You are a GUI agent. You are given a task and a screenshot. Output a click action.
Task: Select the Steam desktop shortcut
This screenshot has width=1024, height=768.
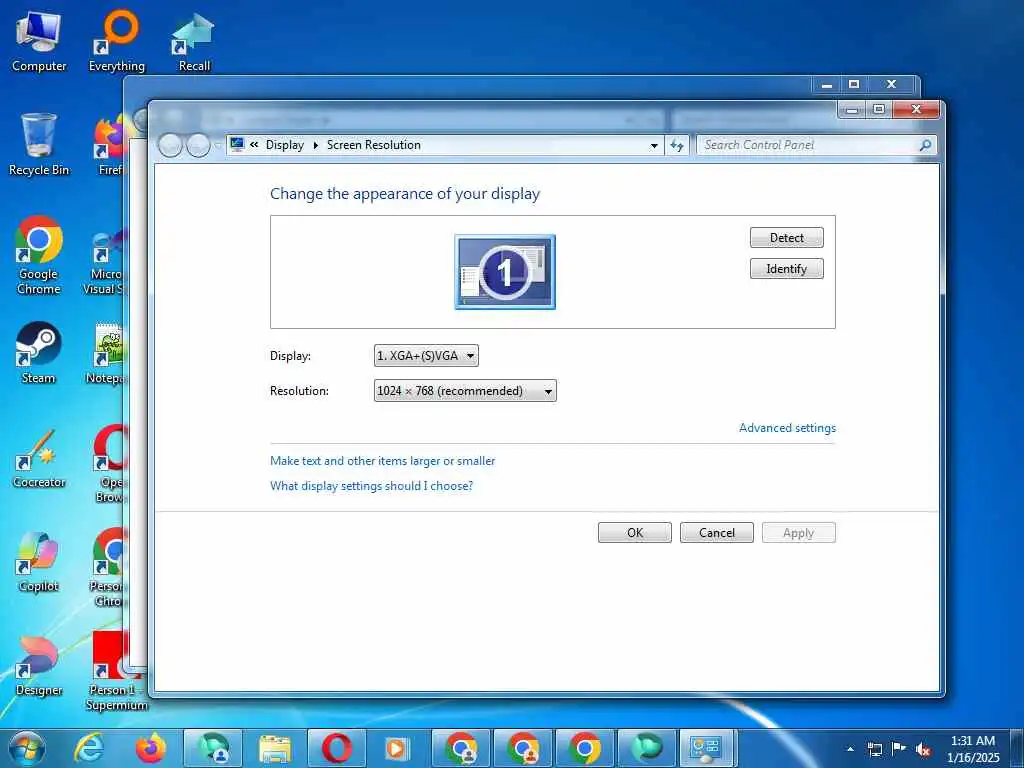[39, 353]
